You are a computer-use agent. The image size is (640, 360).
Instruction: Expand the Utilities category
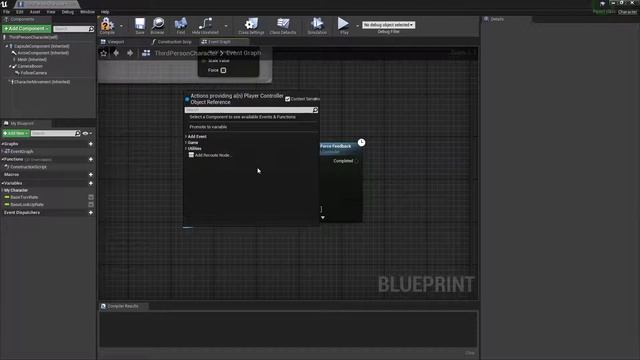[x=186, y=149]
